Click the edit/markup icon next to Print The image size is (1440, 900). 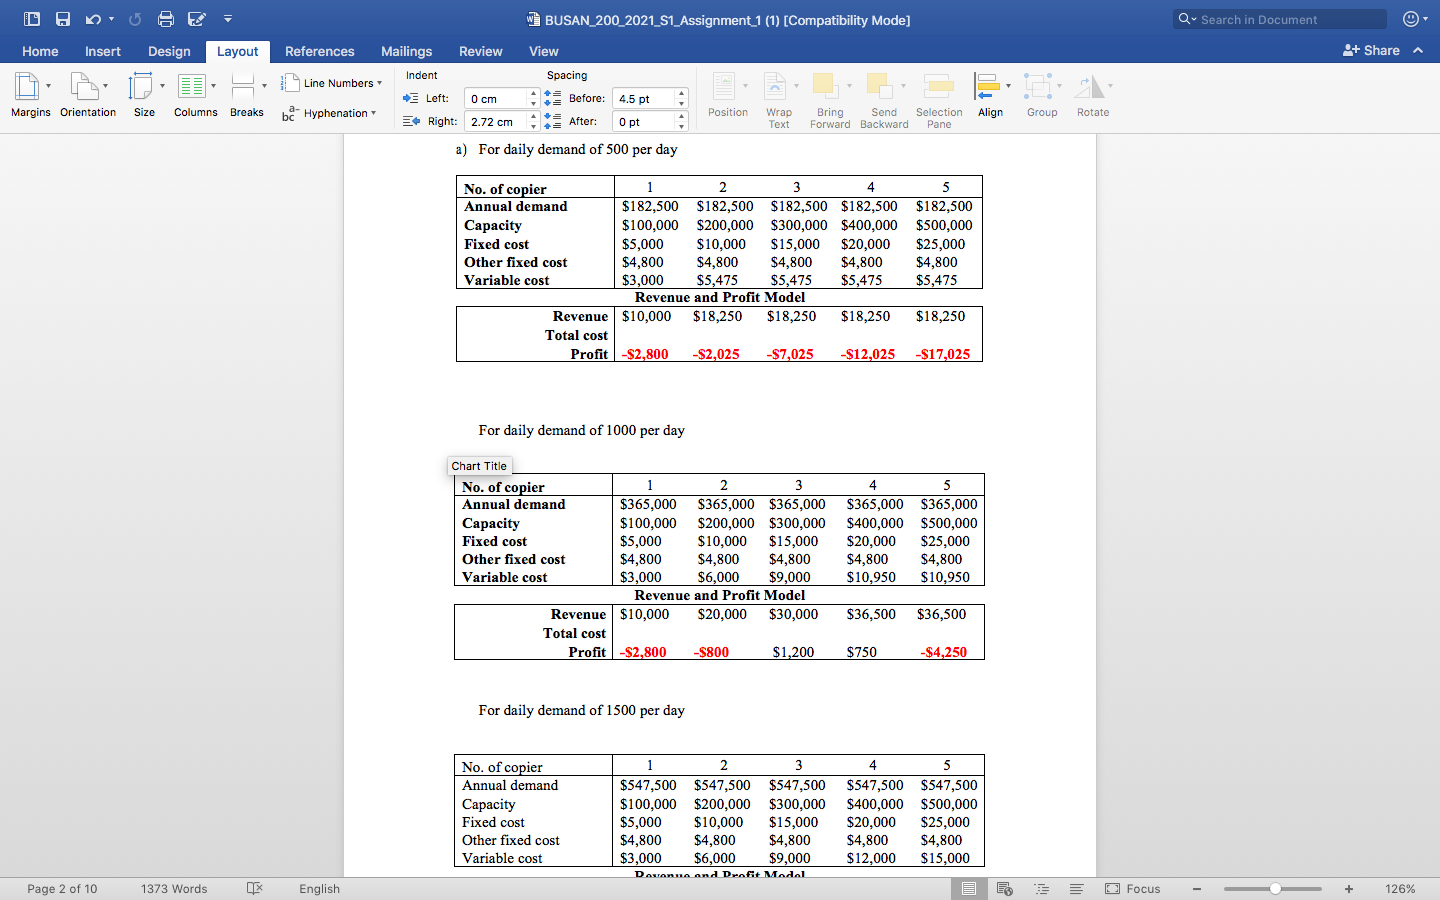coord(197,19)
